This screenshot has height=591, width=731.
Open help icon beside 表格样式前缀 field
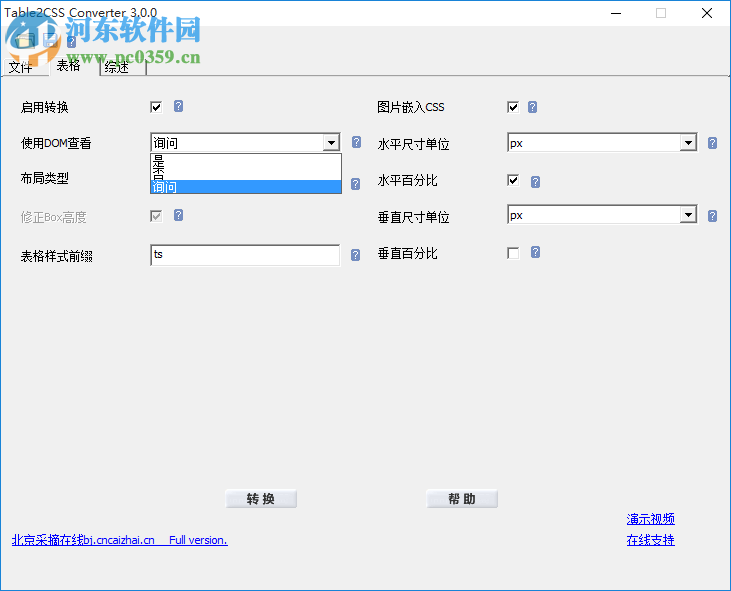(356, 255)
